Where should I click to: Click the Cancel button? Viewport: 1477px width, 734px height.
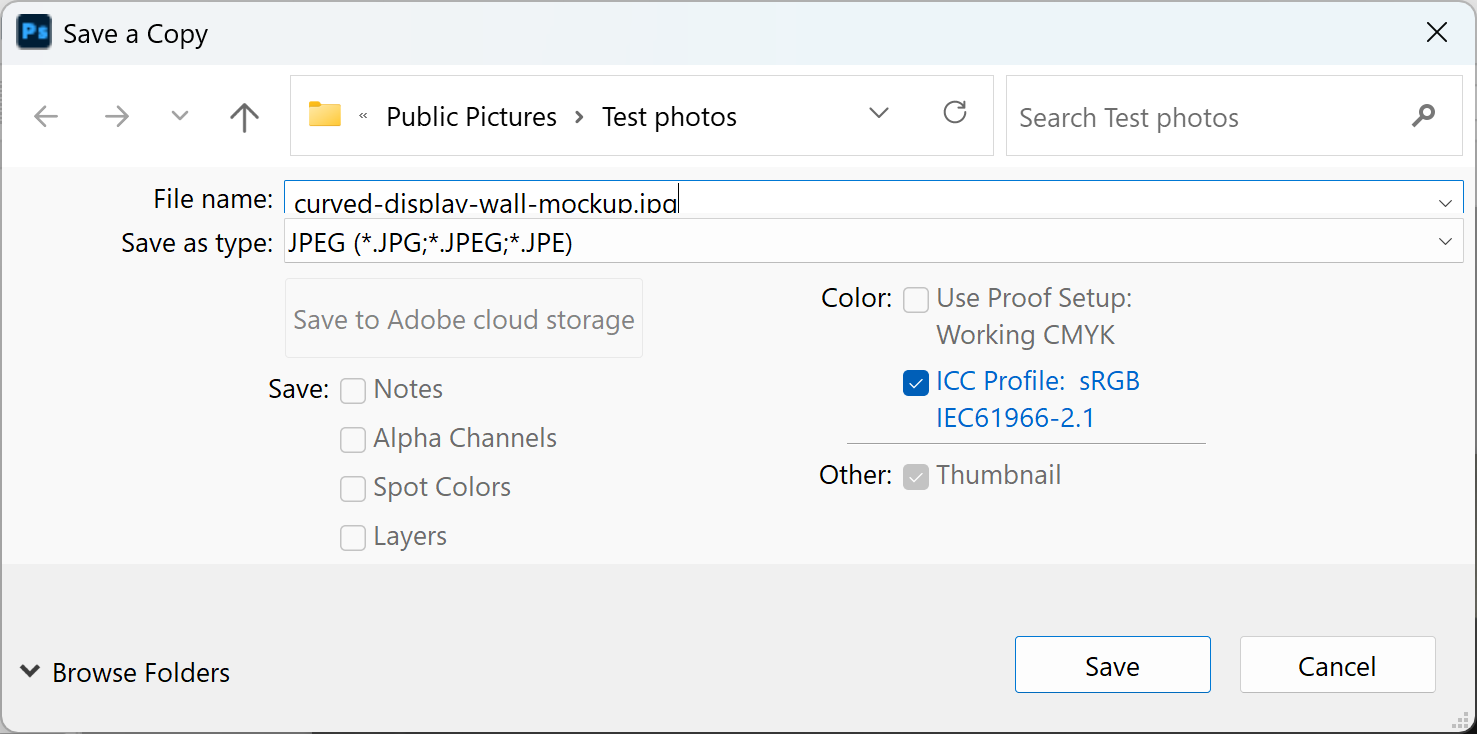[1337, 665]
